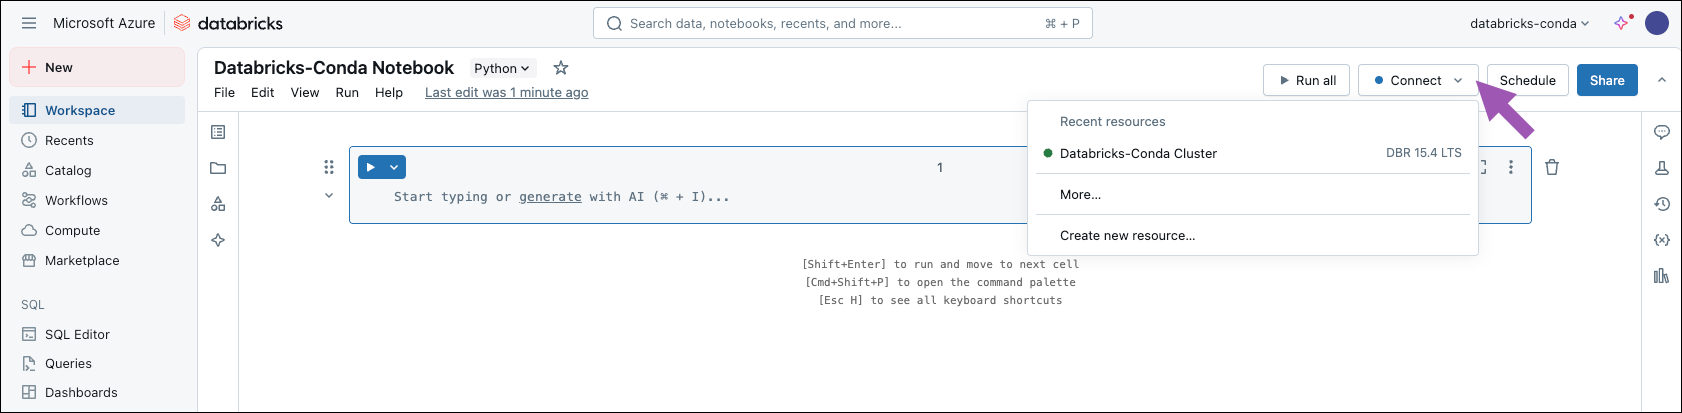Change the notebook language from Python
The image size is (1682, 413).
click(502, 68)
